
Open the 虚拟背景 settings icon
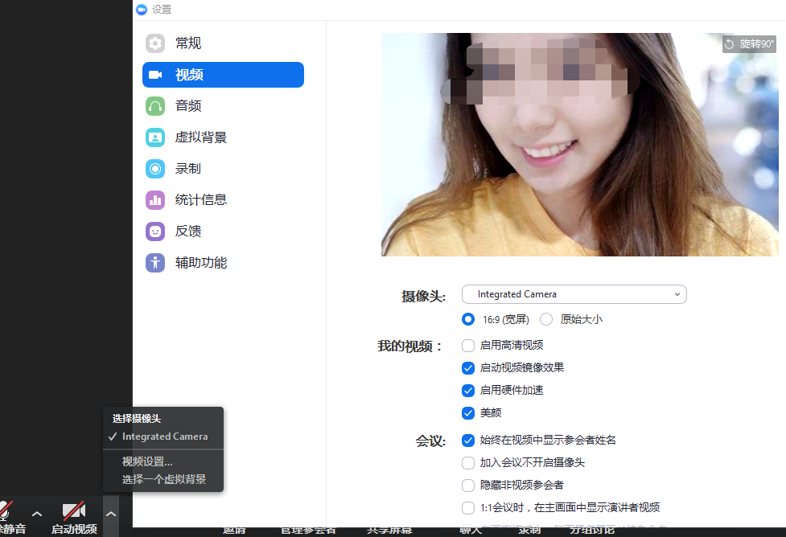[155, 137]
